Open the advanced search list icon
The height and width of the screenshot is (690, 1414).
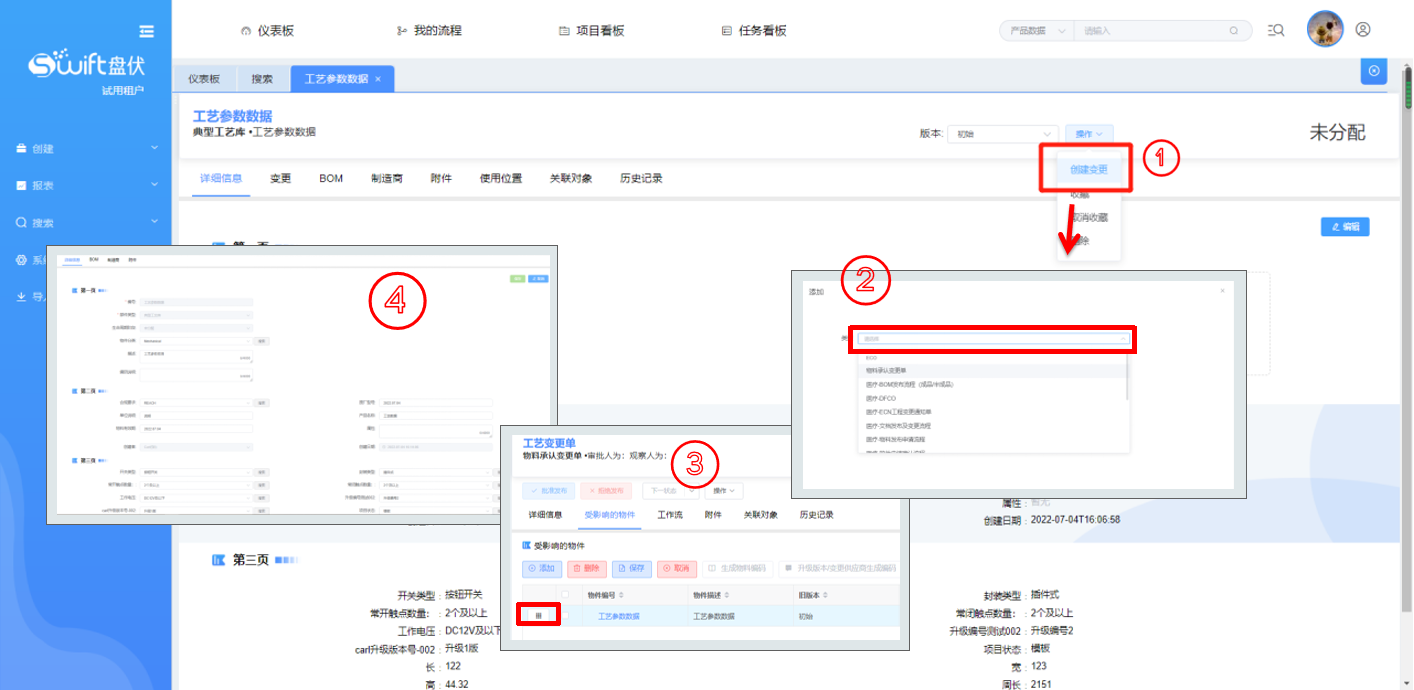[1275, 30]
